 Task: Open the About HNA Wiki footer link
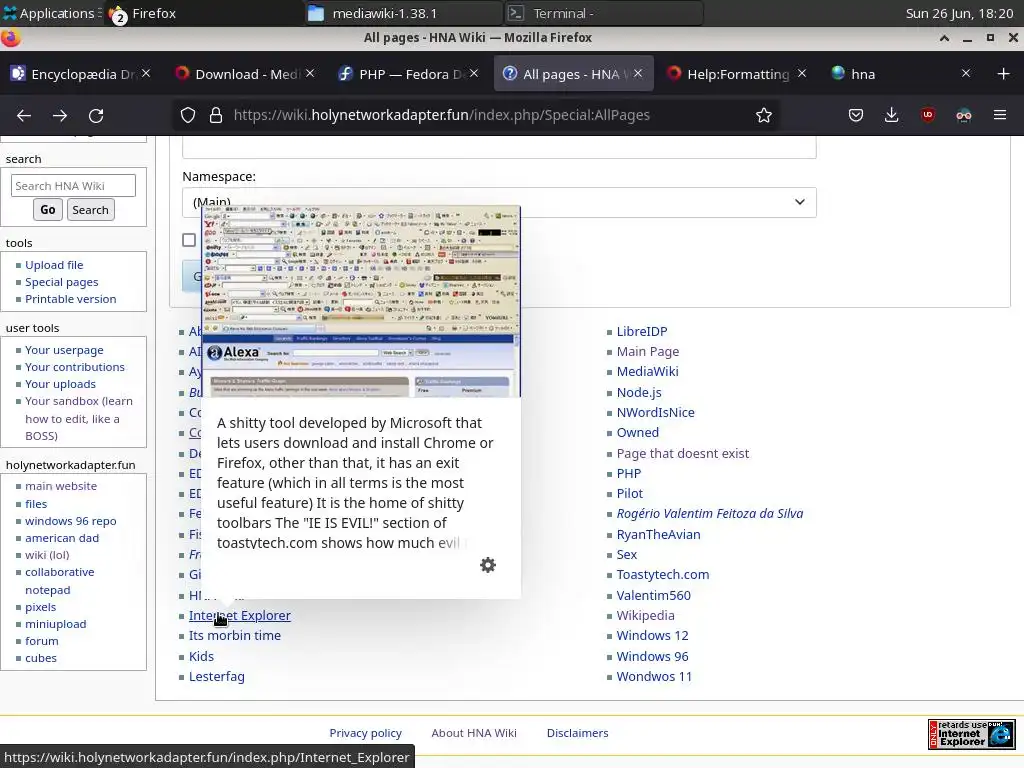(474, 733)
